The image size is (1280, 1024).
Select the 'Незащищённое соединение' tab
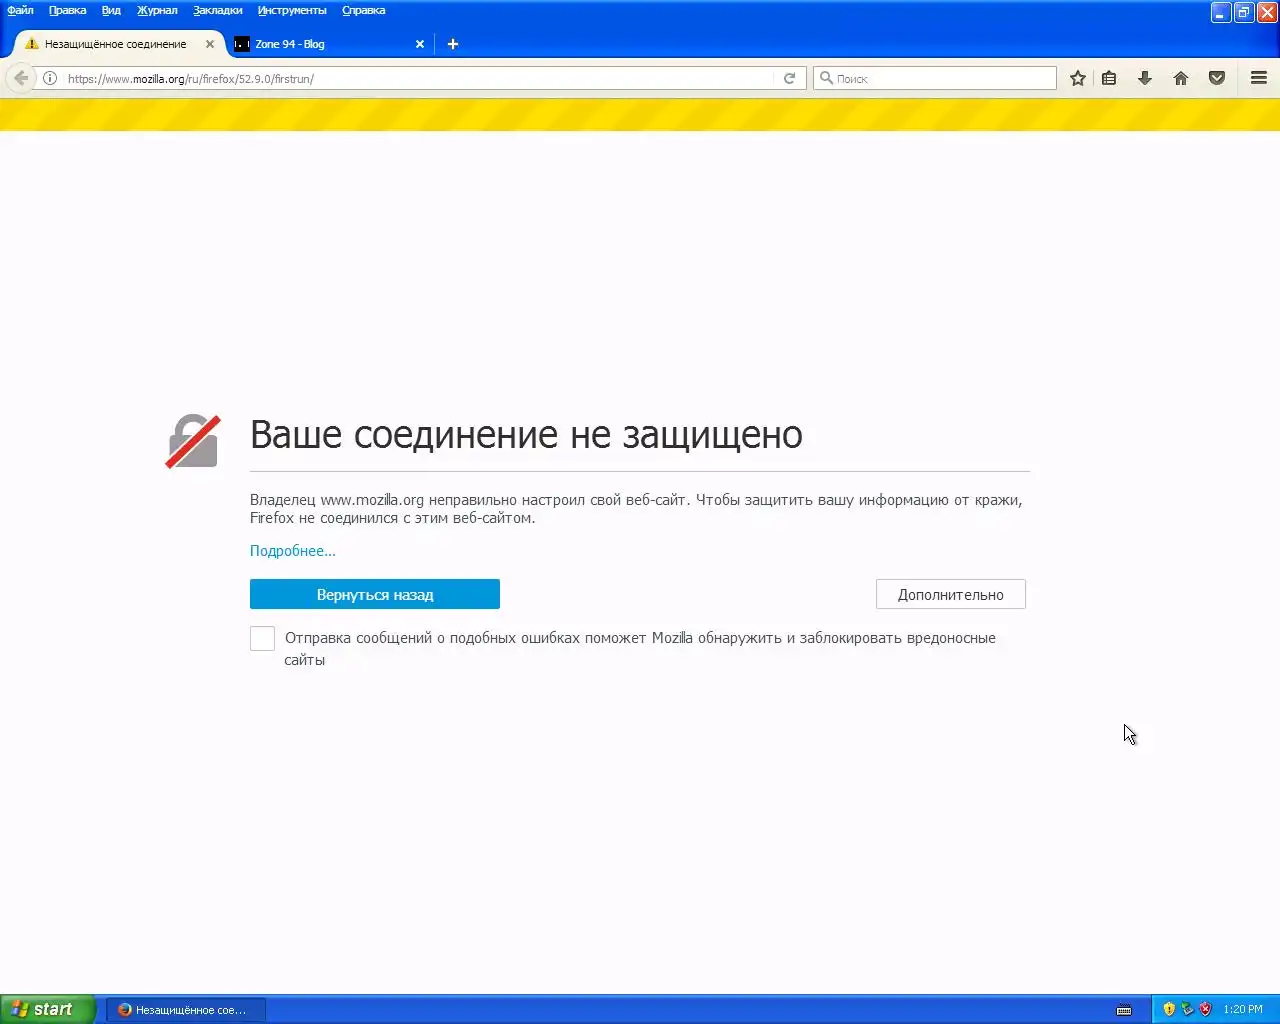[117, 44]
